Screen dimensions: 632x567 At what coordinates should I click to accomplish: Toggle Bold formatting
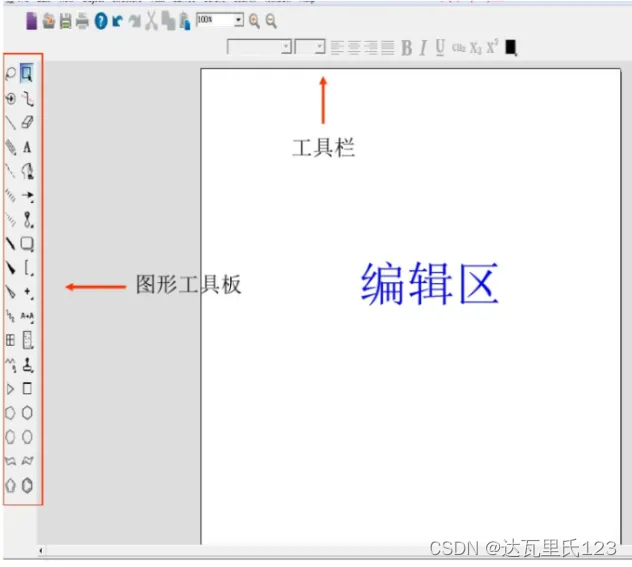tap(406, 48)
